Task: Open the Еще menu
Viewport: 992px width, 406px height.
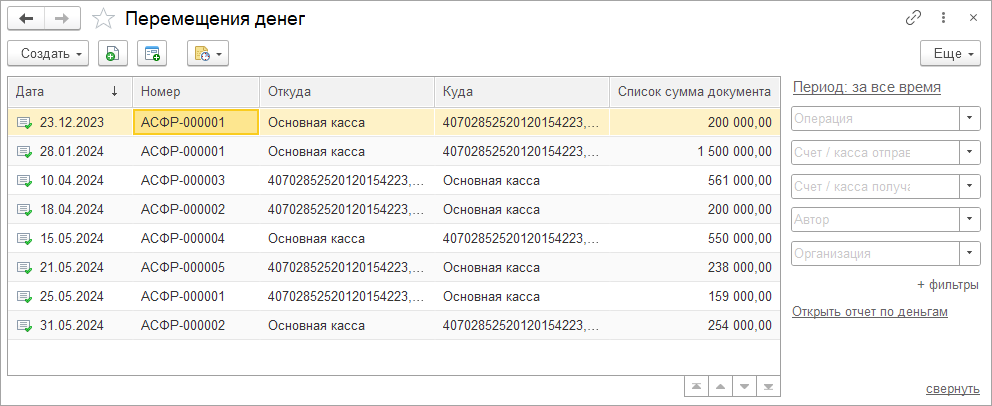Action: [x=950, y=53]
